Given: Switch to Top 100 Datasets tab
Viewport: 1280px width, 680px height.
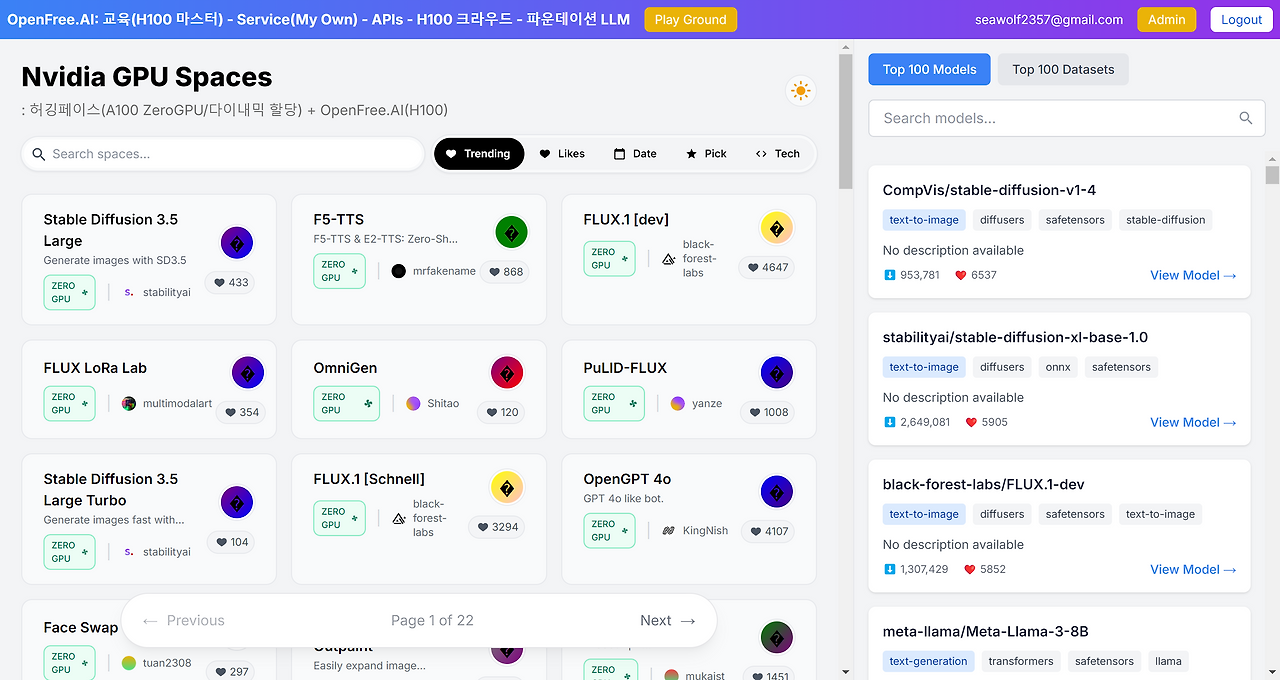Looking at the screenshot, I should coord(1063,70).
